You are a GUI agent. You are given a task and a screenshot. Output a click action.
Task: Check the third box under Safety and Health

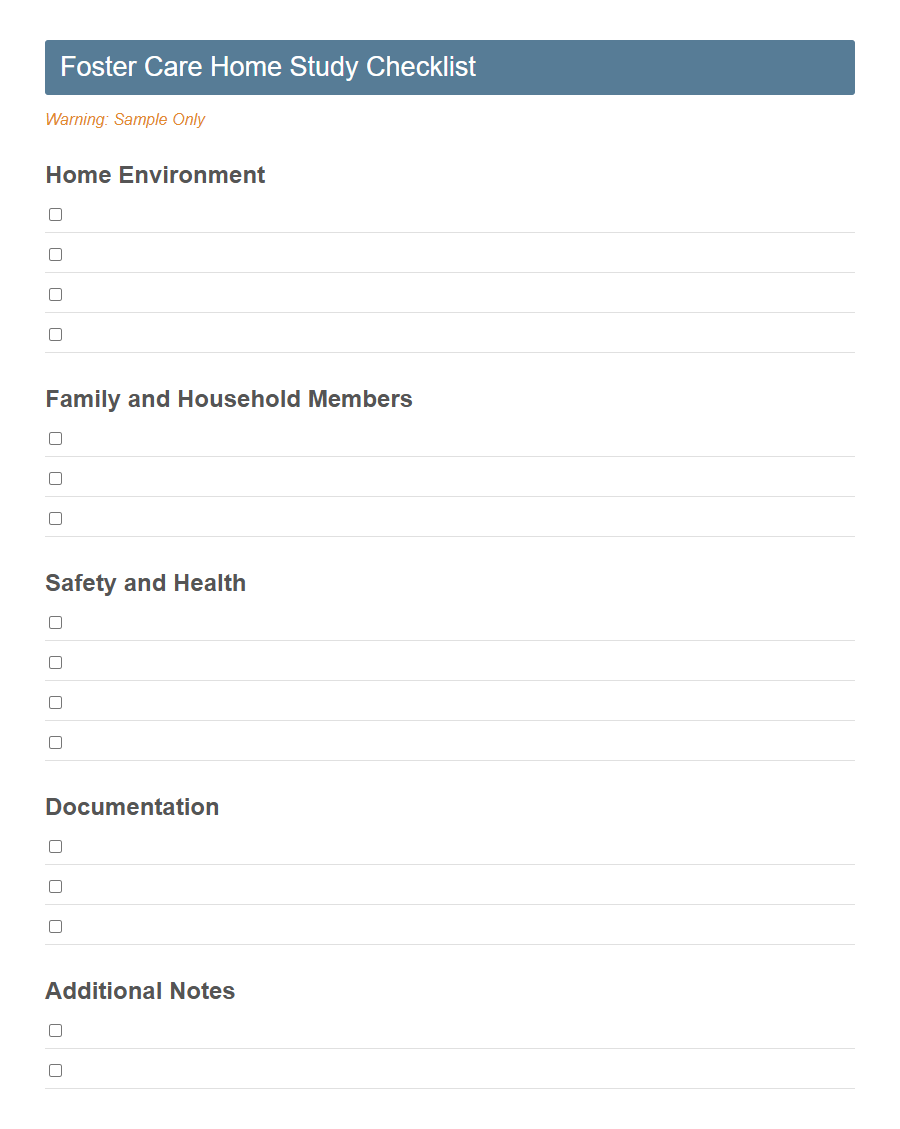click(55, 702)
